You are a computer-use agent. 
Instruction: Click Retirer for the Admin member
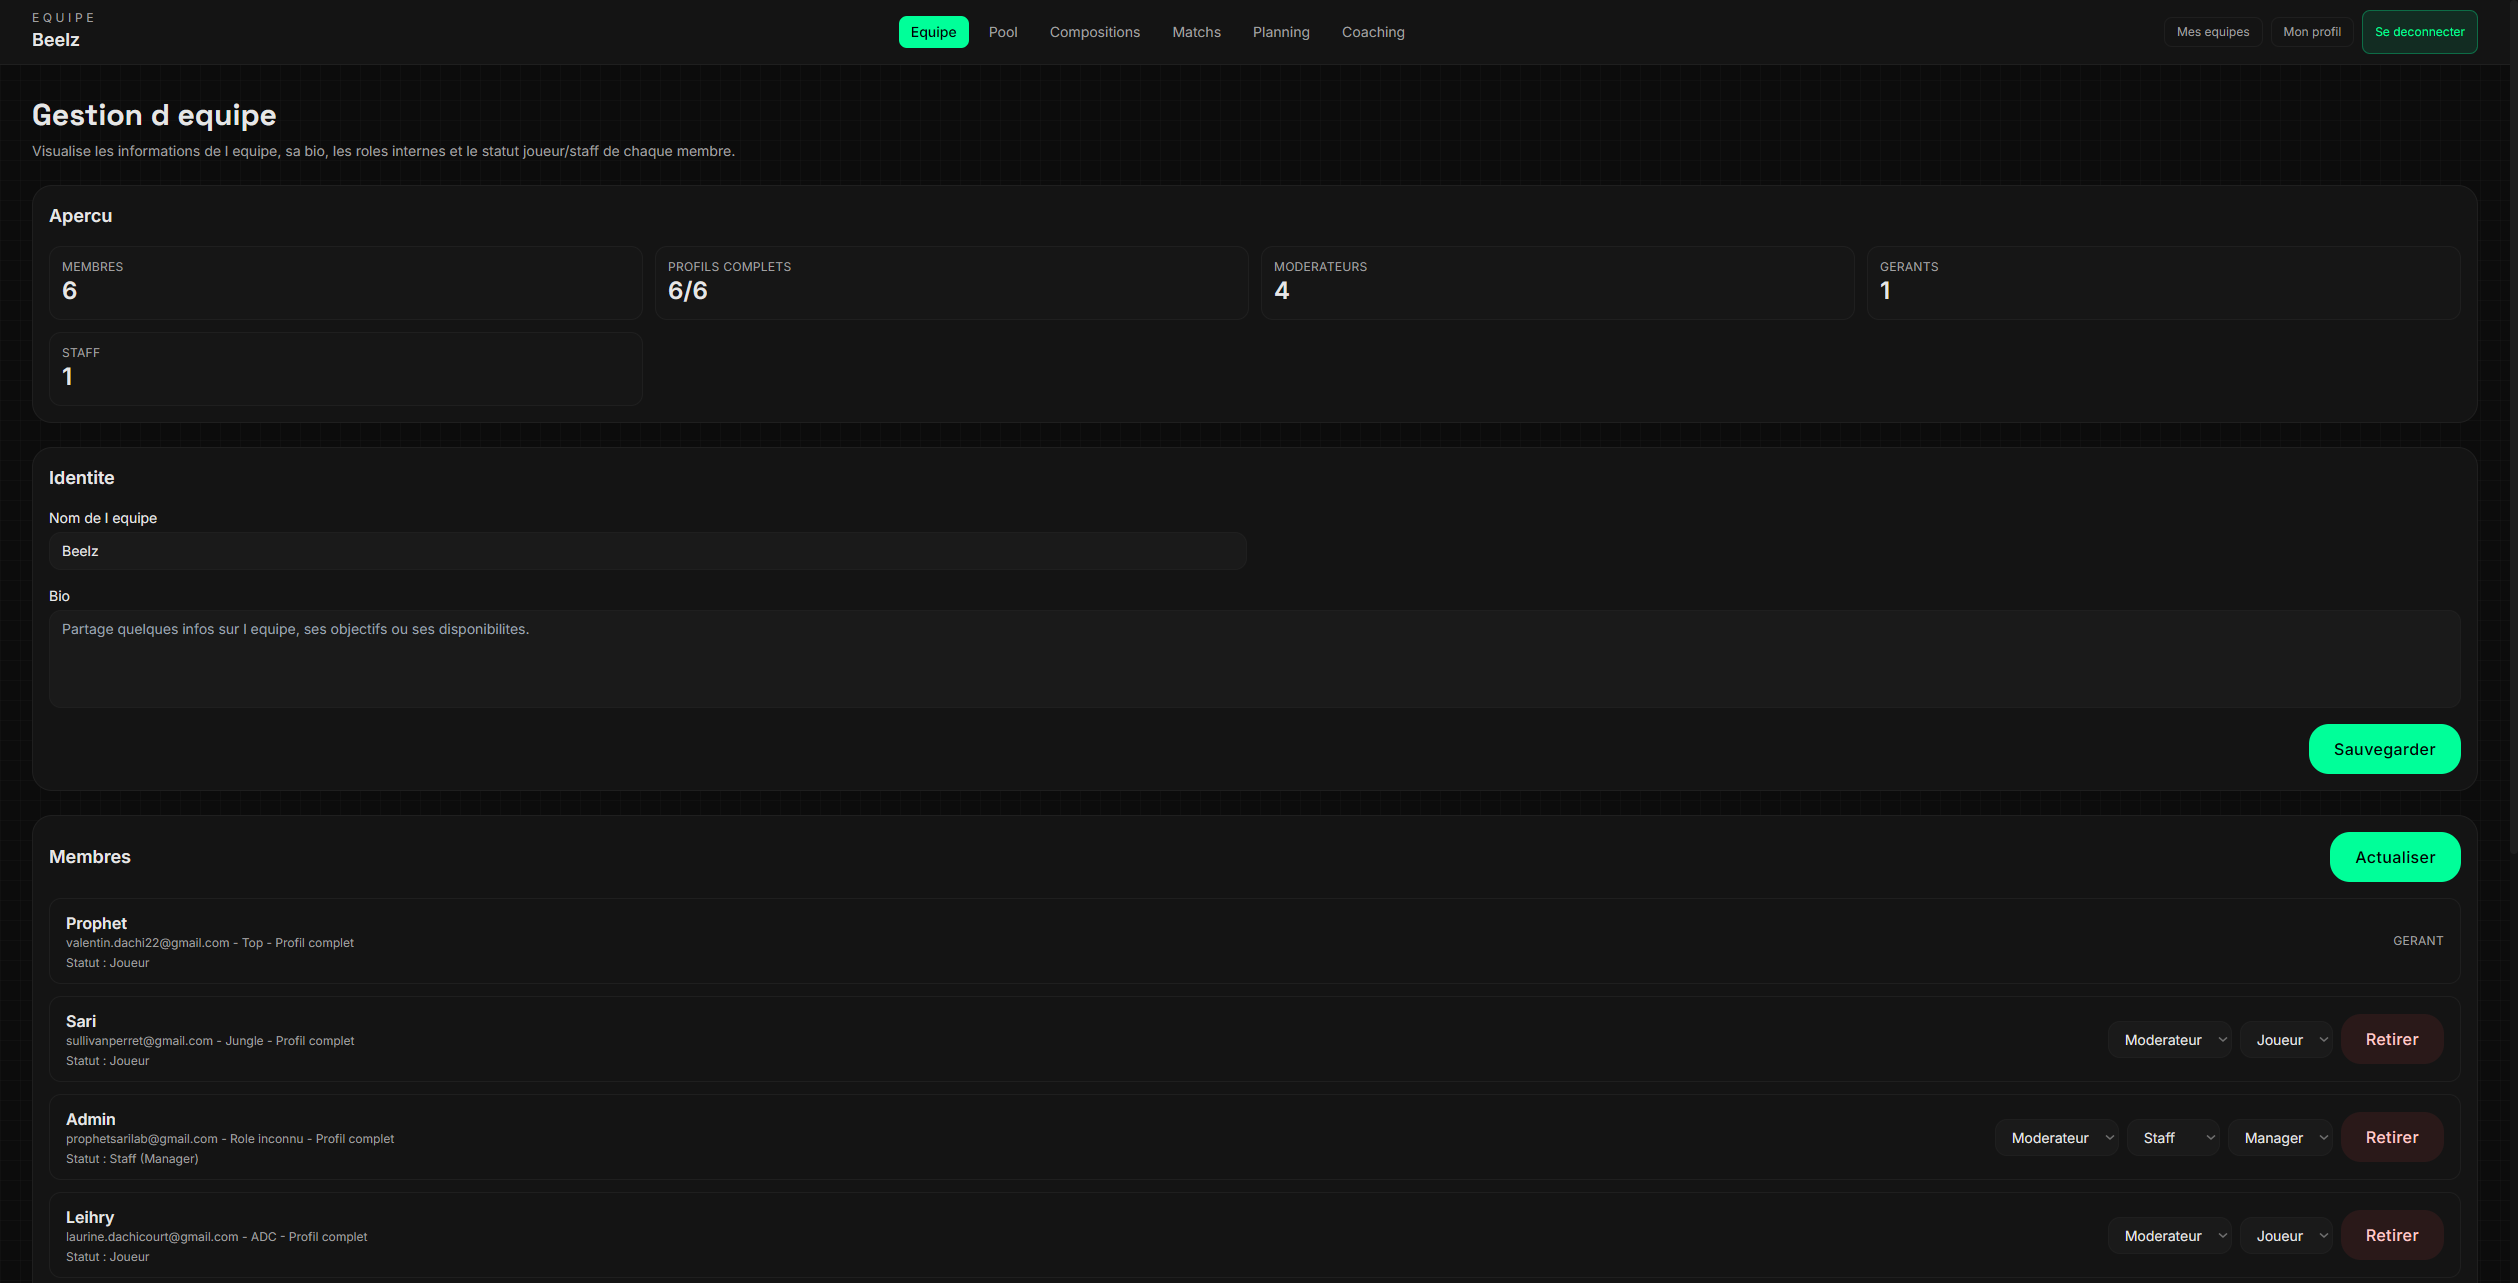click(x=2391, y=1138)
